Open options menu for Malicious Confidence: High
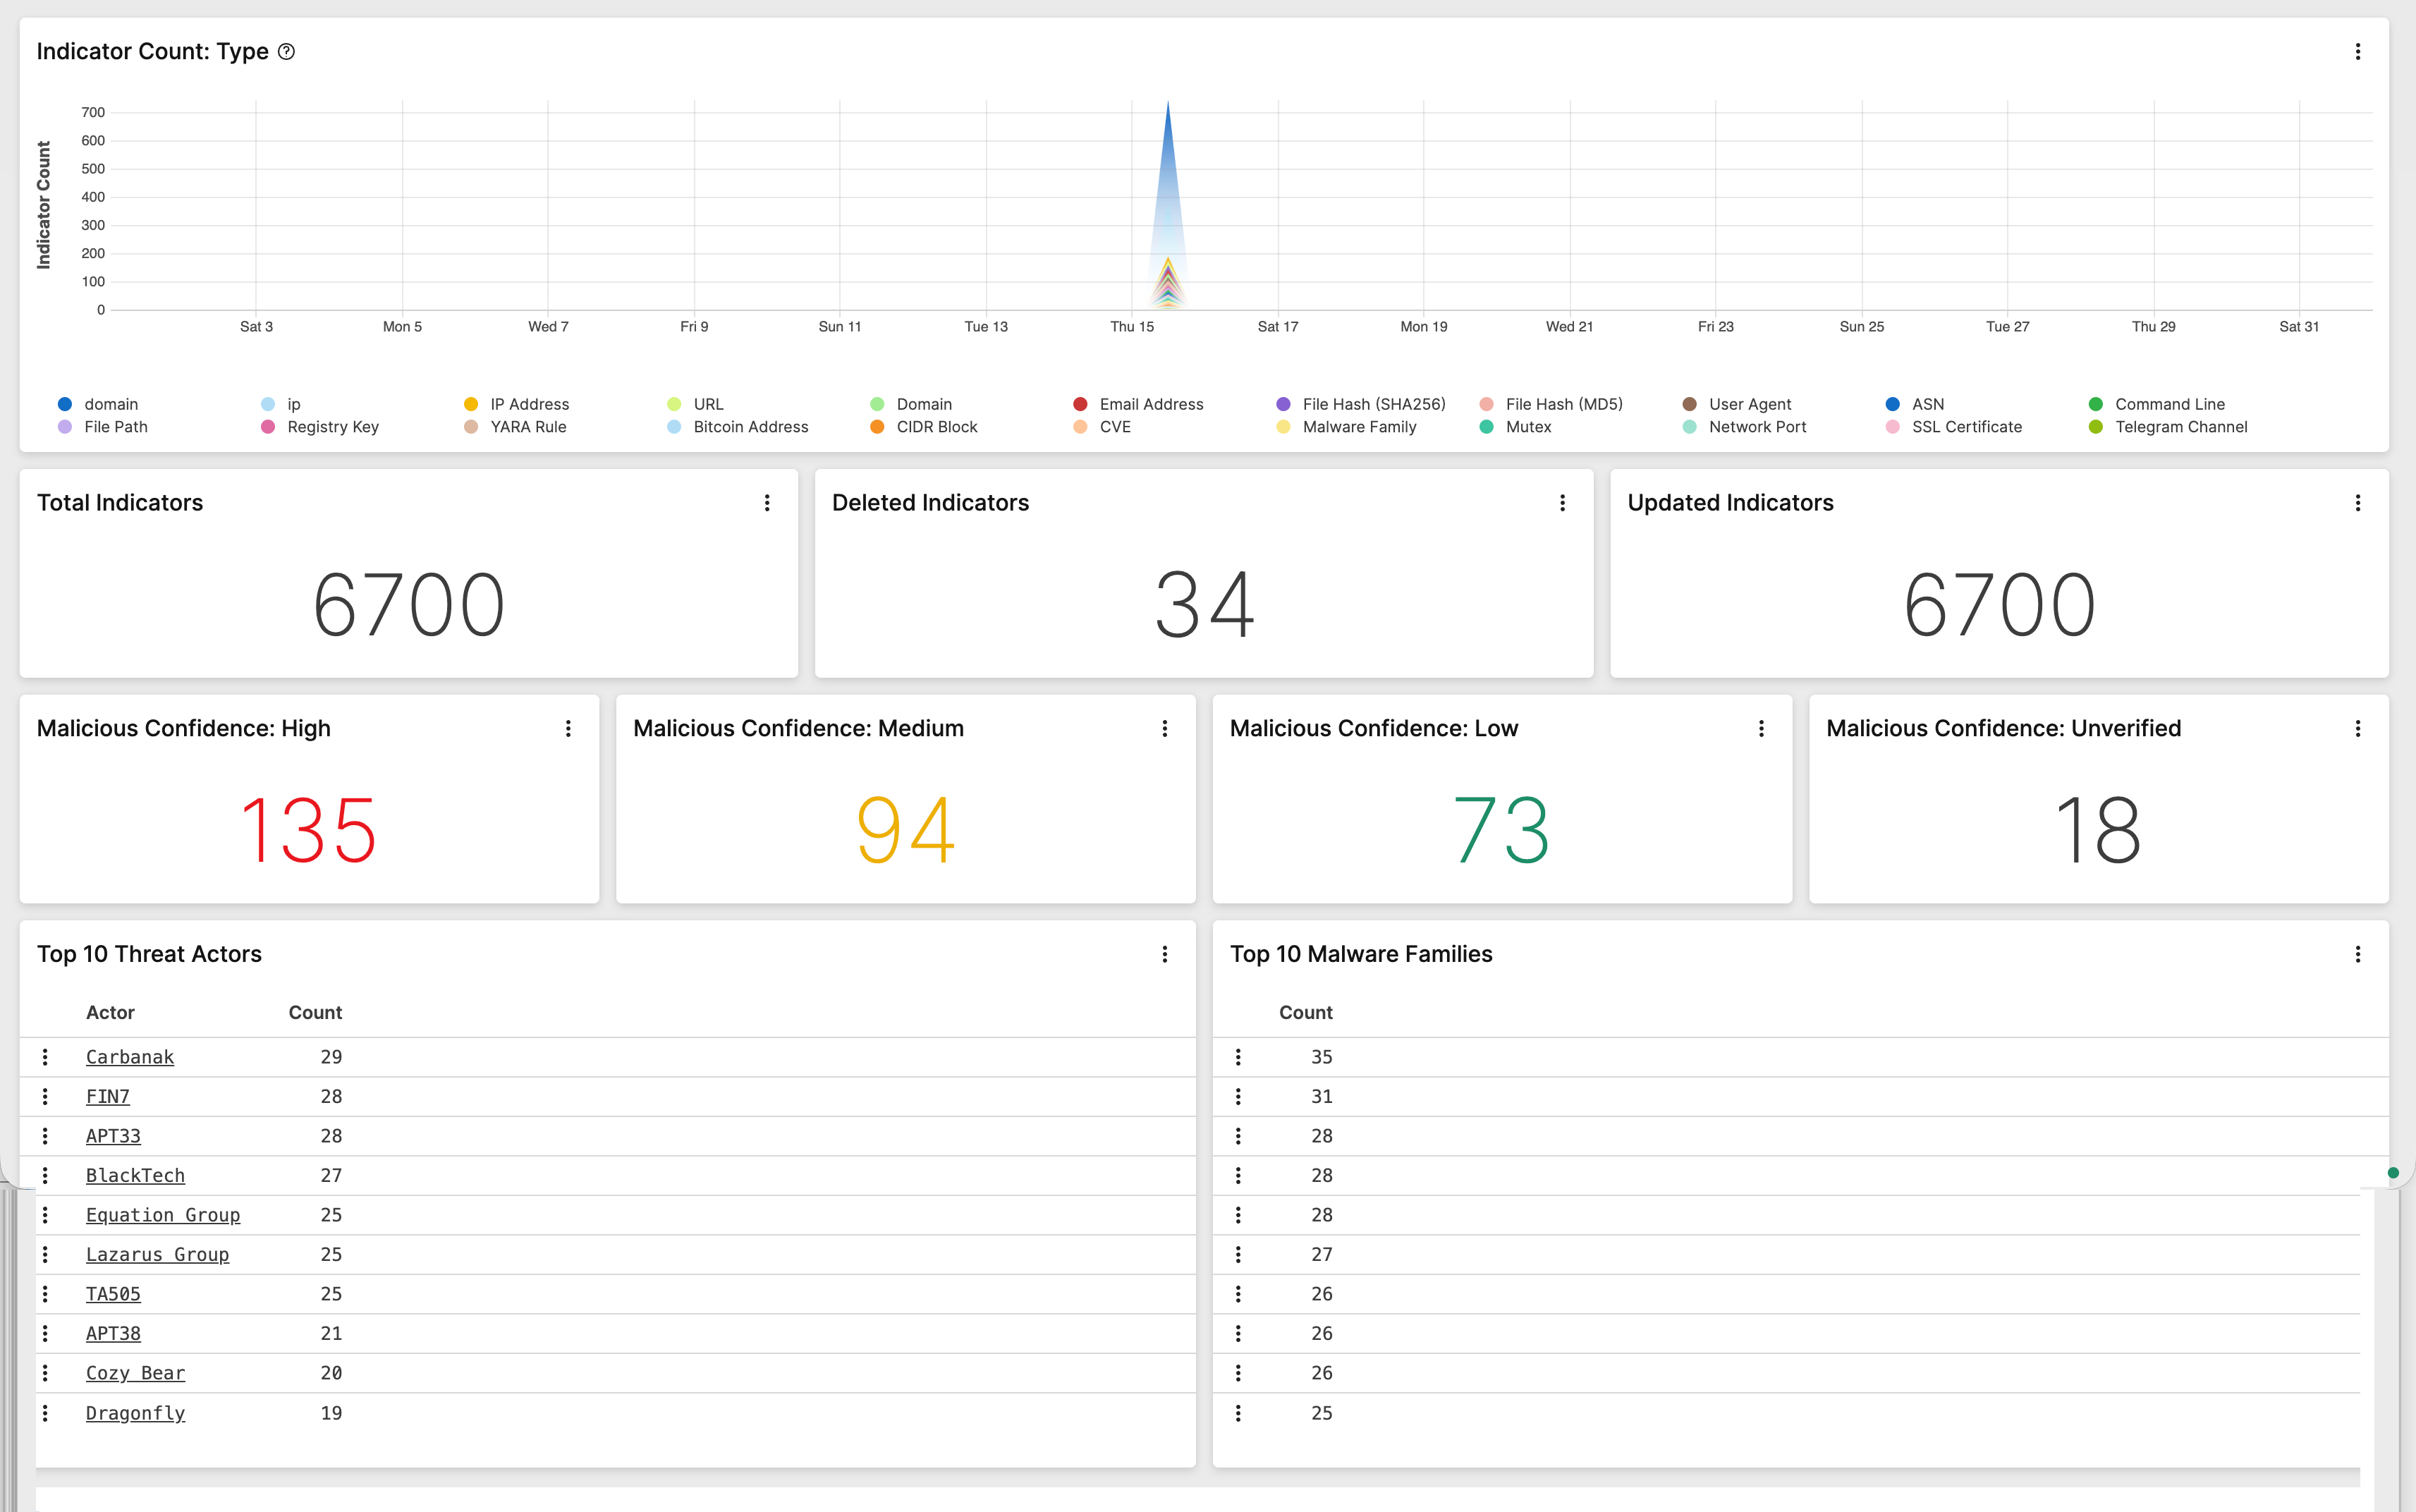Viewport: 2416px width, 1512px height. click(568, 729)
